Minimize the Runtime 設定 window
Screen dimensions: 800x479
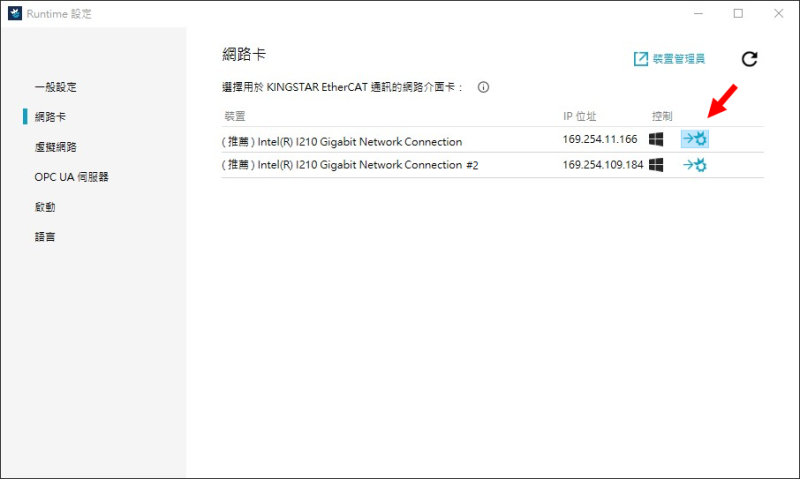coord(698,14)
